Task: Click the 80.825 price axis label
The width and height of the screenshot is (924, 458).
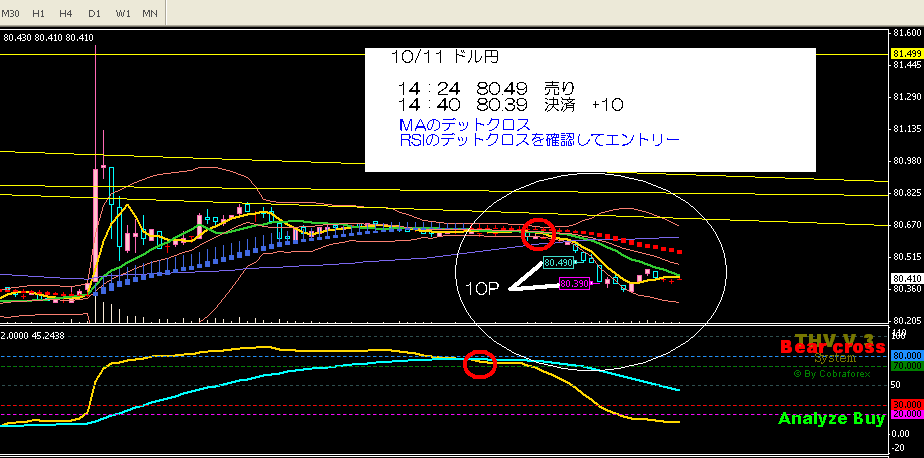Action: click(906, 193)
